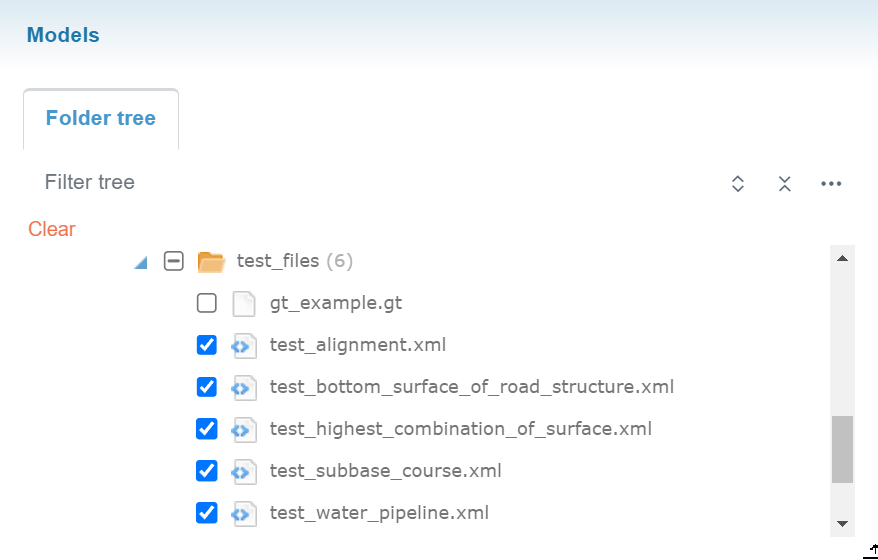Click the gt_example.gt file icon
Image resolution: width=878 pixels, height=560 pixels.
tap(243, 303)
